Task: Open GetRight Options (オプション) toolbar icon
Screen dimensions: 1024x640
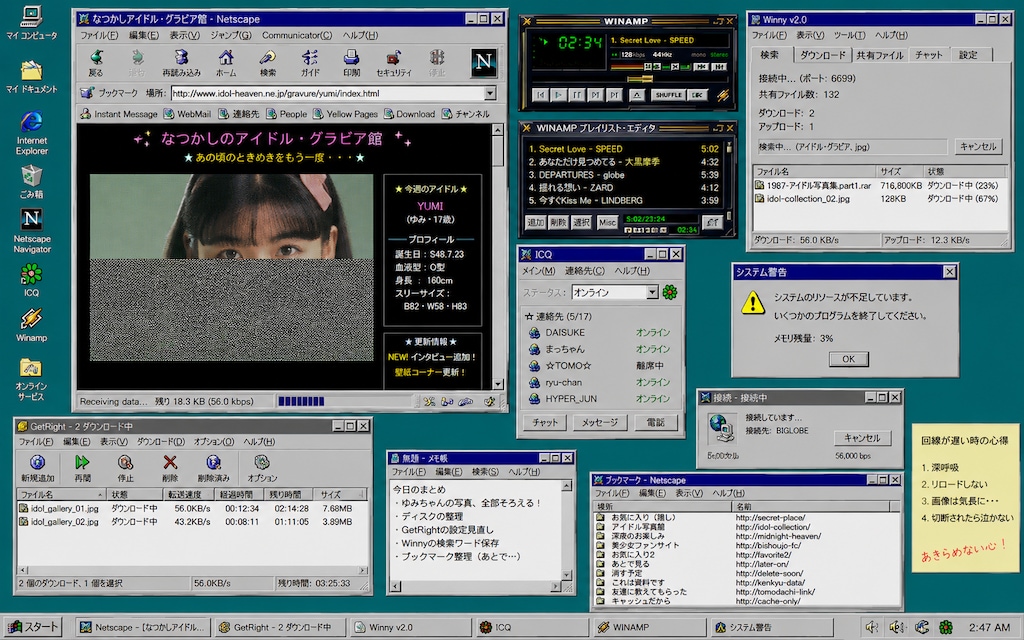Action: point(262,463)
